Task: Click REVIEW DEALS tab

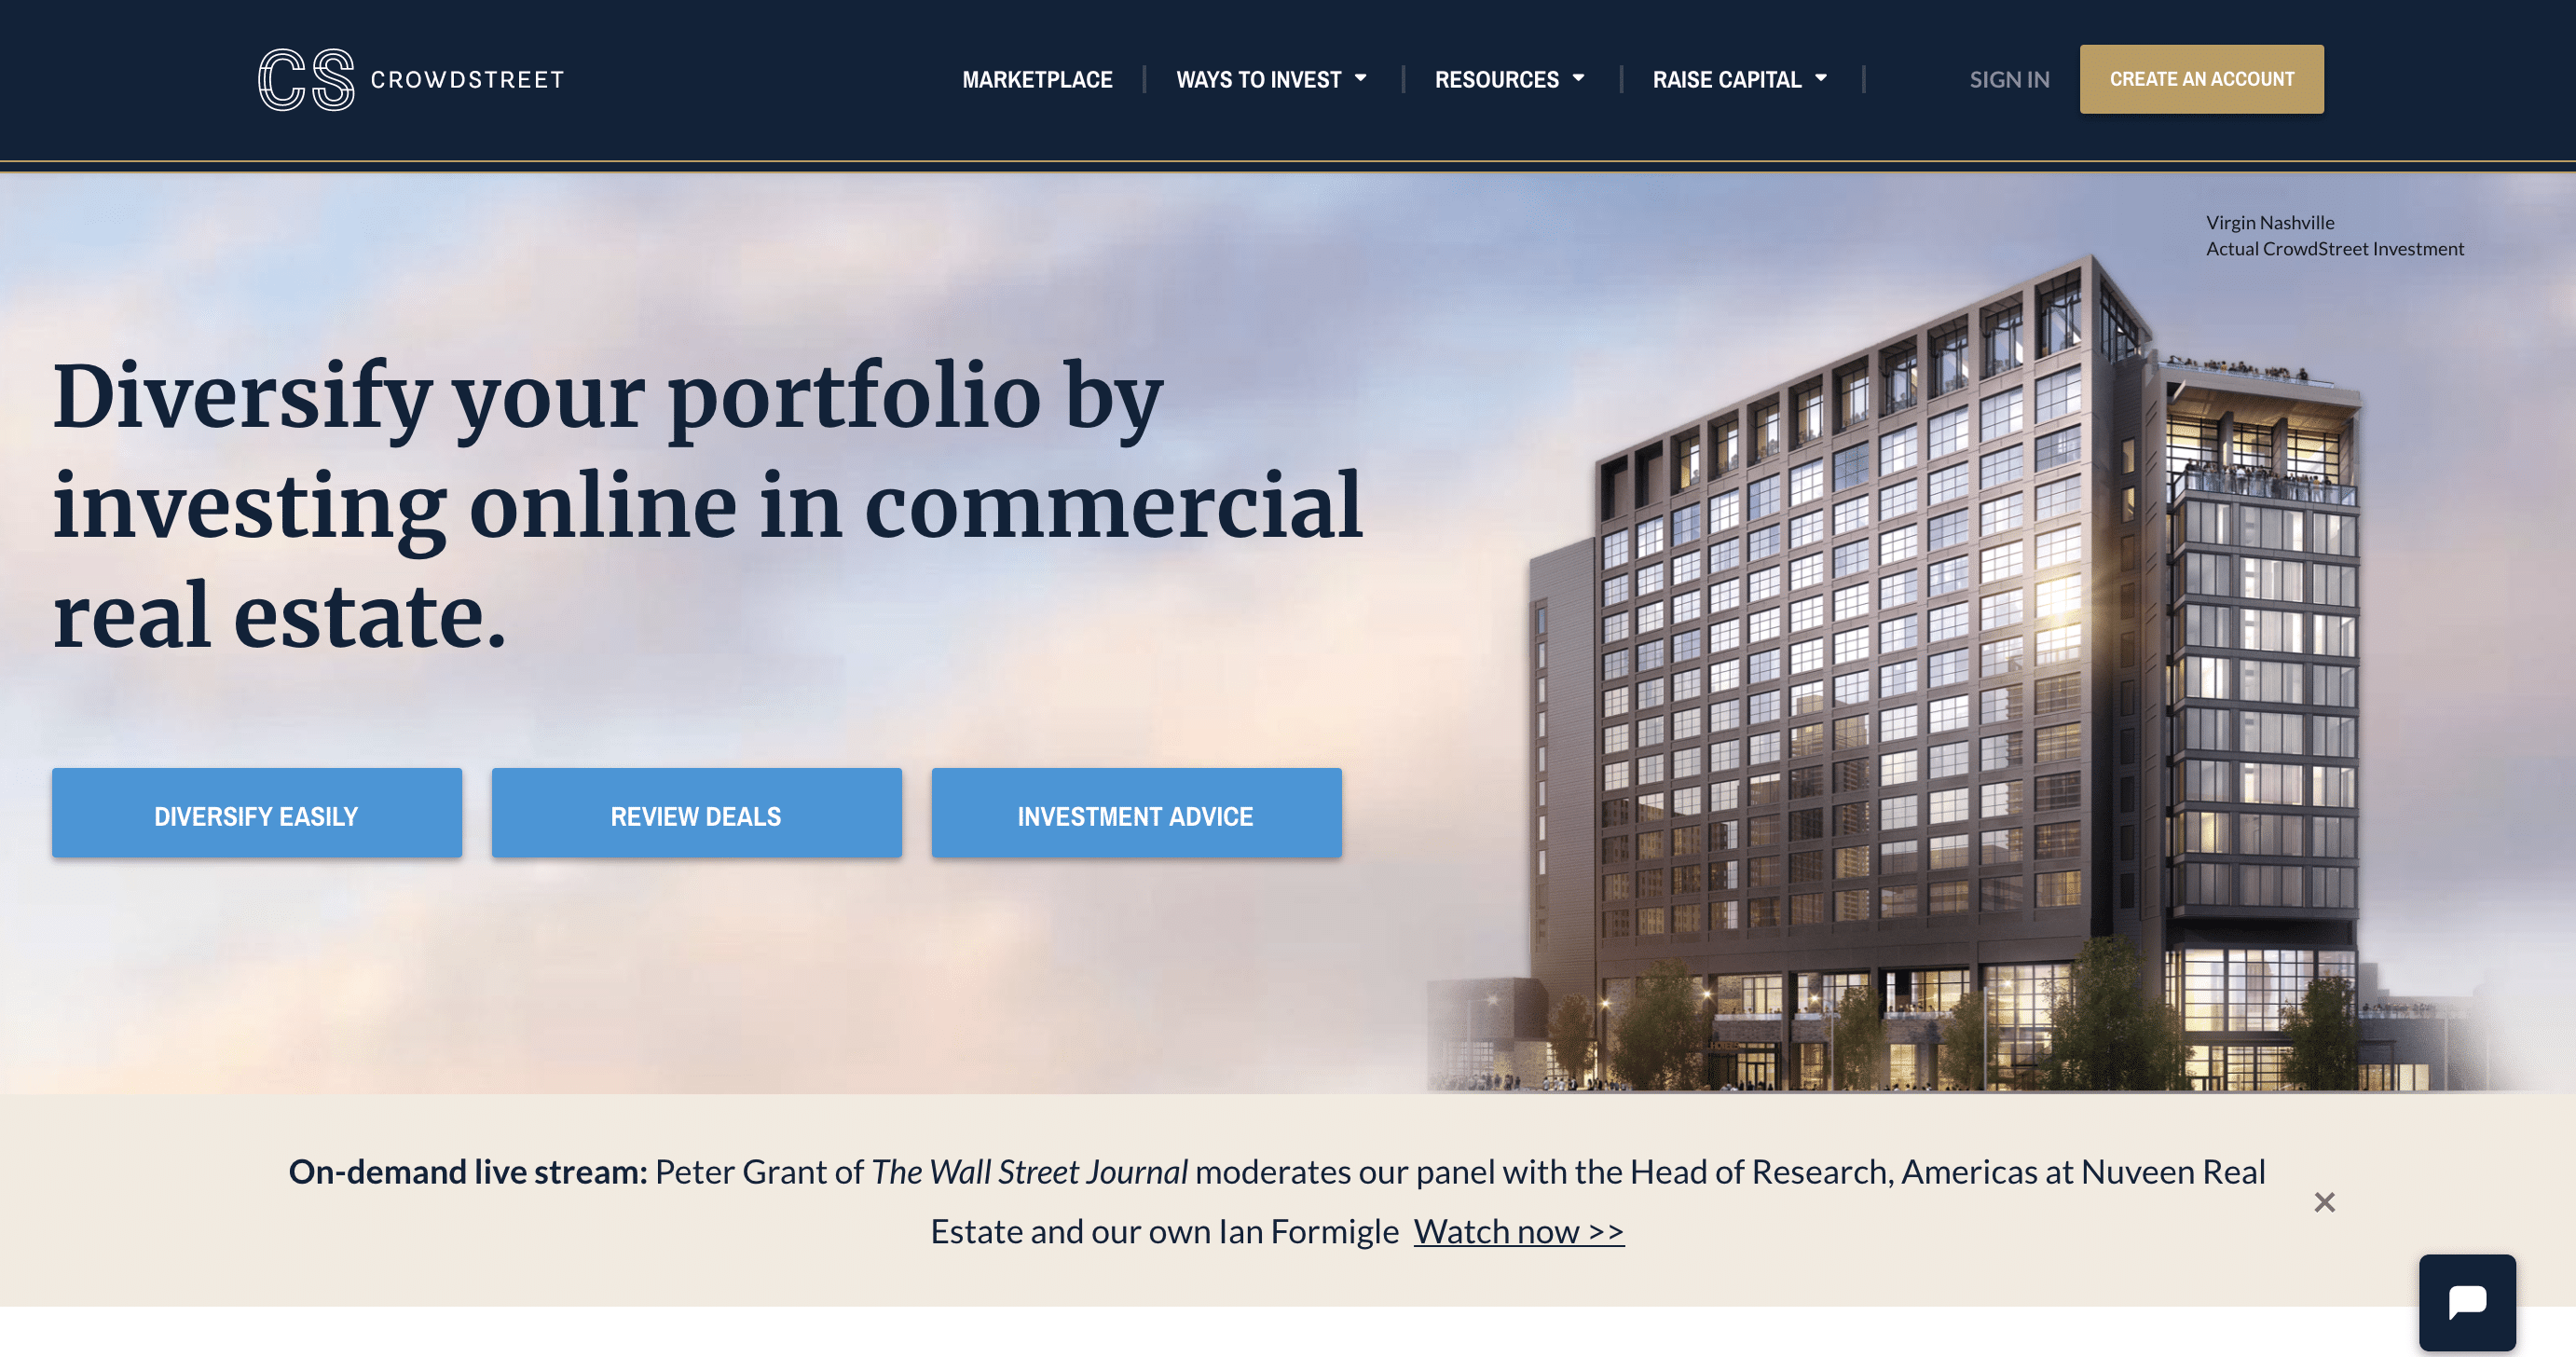Action: (697, 815)
